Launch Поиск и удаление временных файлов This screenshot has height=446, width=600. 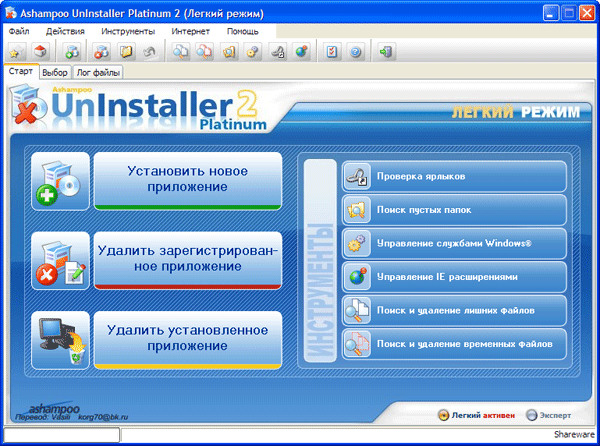coord(454,344)
